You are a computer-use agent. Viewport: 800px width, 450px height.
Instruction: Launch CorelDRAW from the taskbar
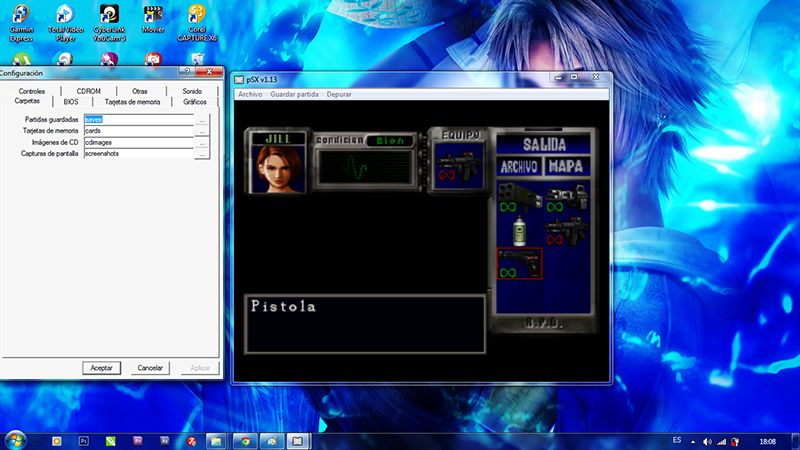(x=111, y=441)
